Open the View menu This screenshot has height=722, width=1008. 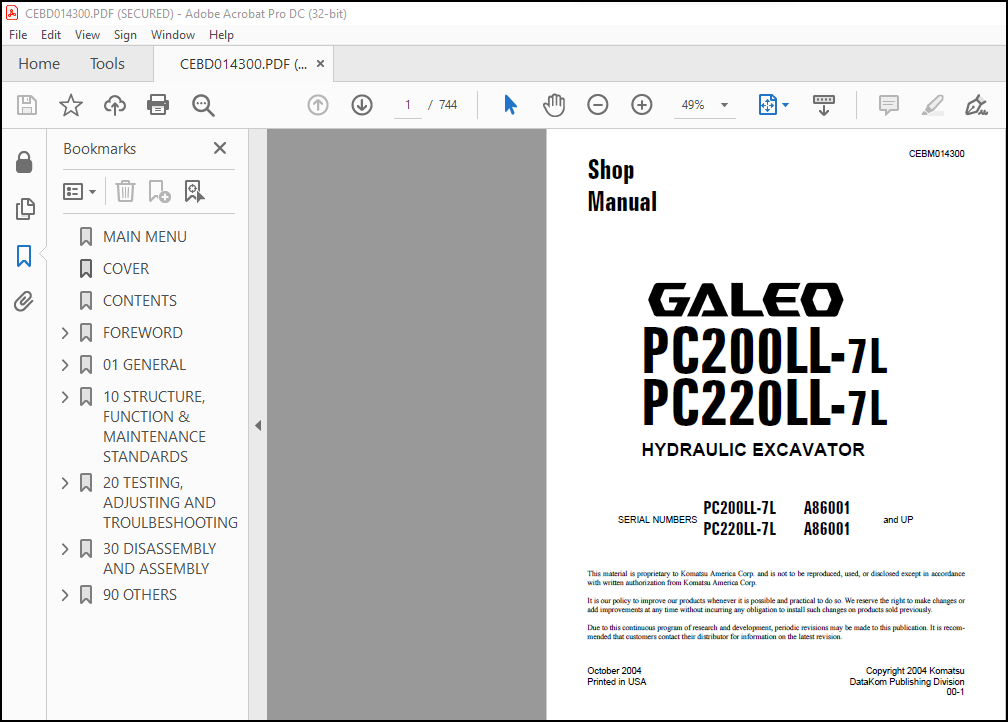pyautogui.click(x=87, y=35)
